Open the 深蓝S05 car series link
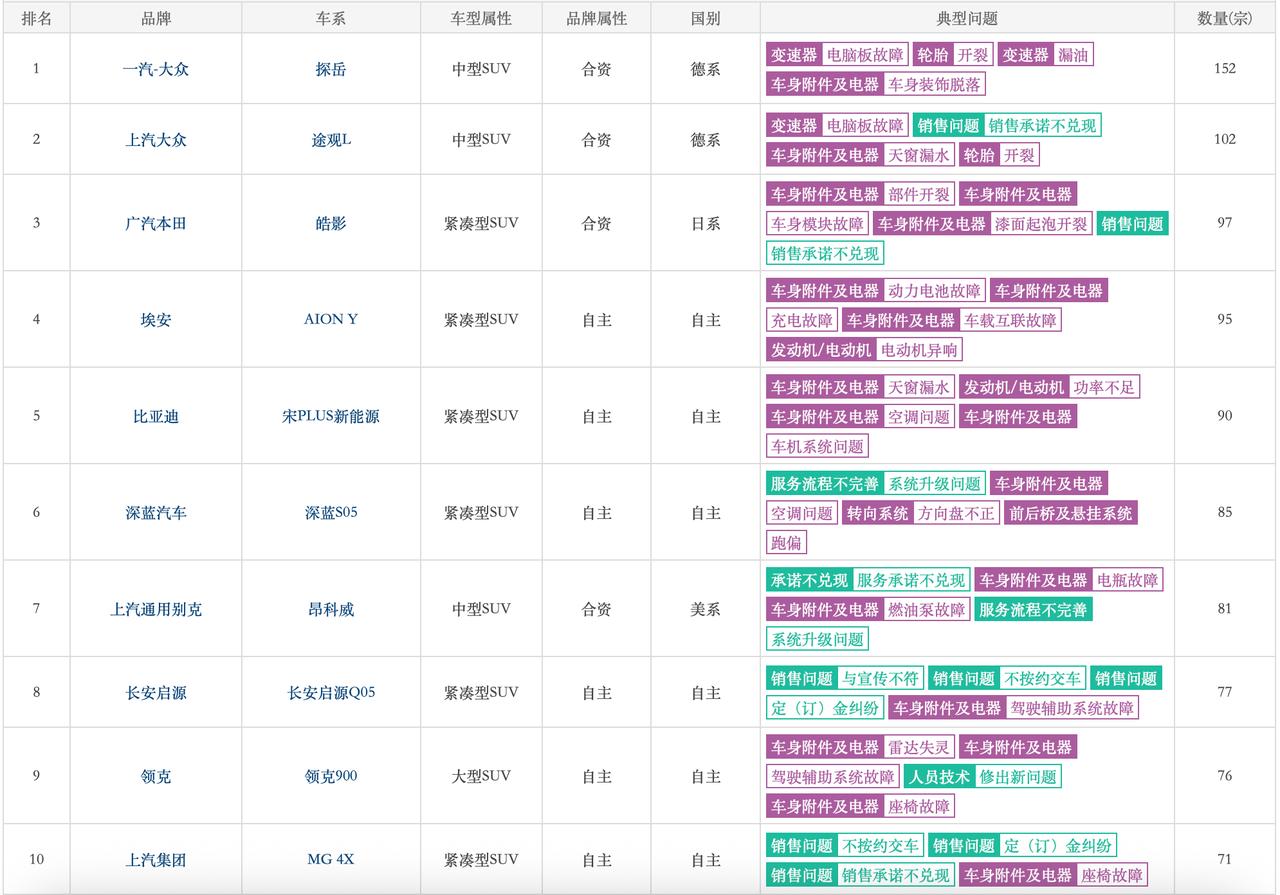1280x895 pixels. [x=331, y=513]
